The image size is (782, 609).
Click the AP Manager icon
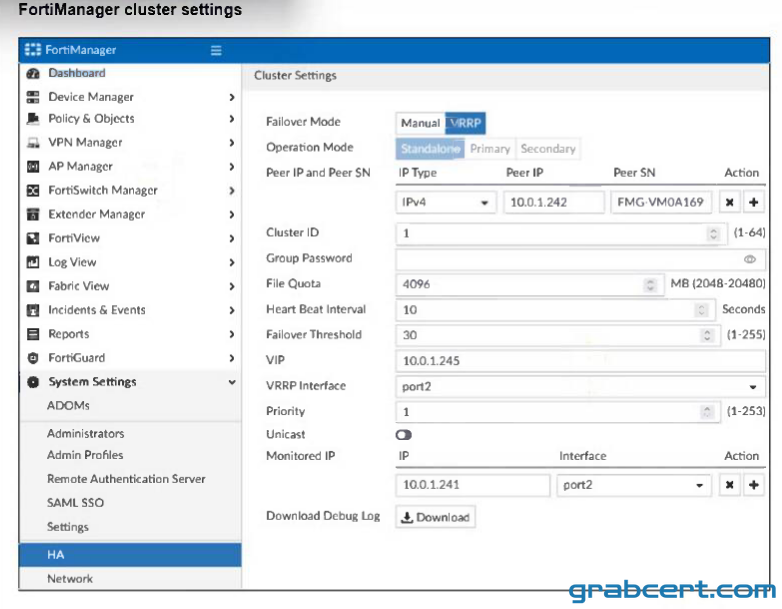pyautogui.click(x=33, y=167)
